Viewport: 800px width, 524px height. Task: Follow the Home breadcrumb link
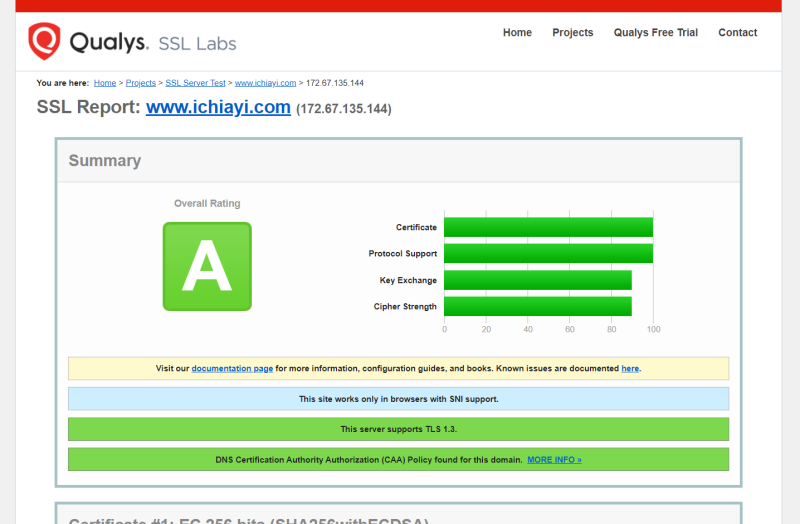[105, 83]
